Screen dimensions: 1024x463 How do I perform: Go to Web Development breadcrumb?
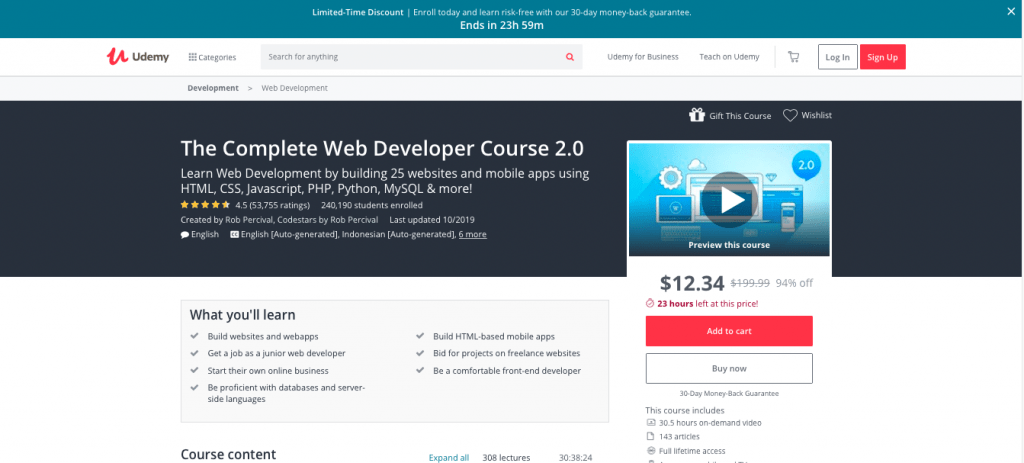pyautogui.click(x=295, y=88)
